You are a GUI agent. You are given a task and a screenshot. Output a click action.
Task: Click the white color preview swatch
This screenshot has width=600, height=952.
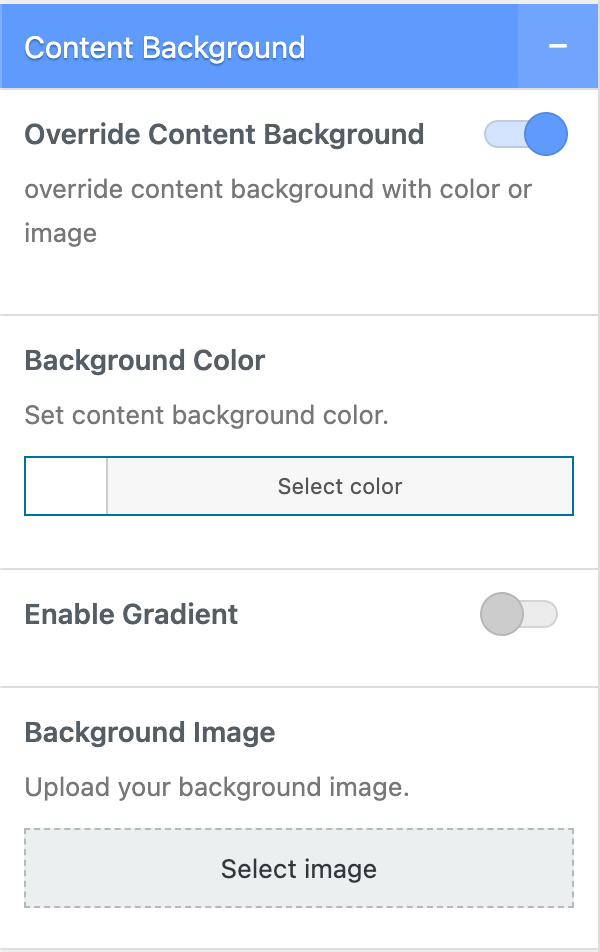[x=66, y=486]
